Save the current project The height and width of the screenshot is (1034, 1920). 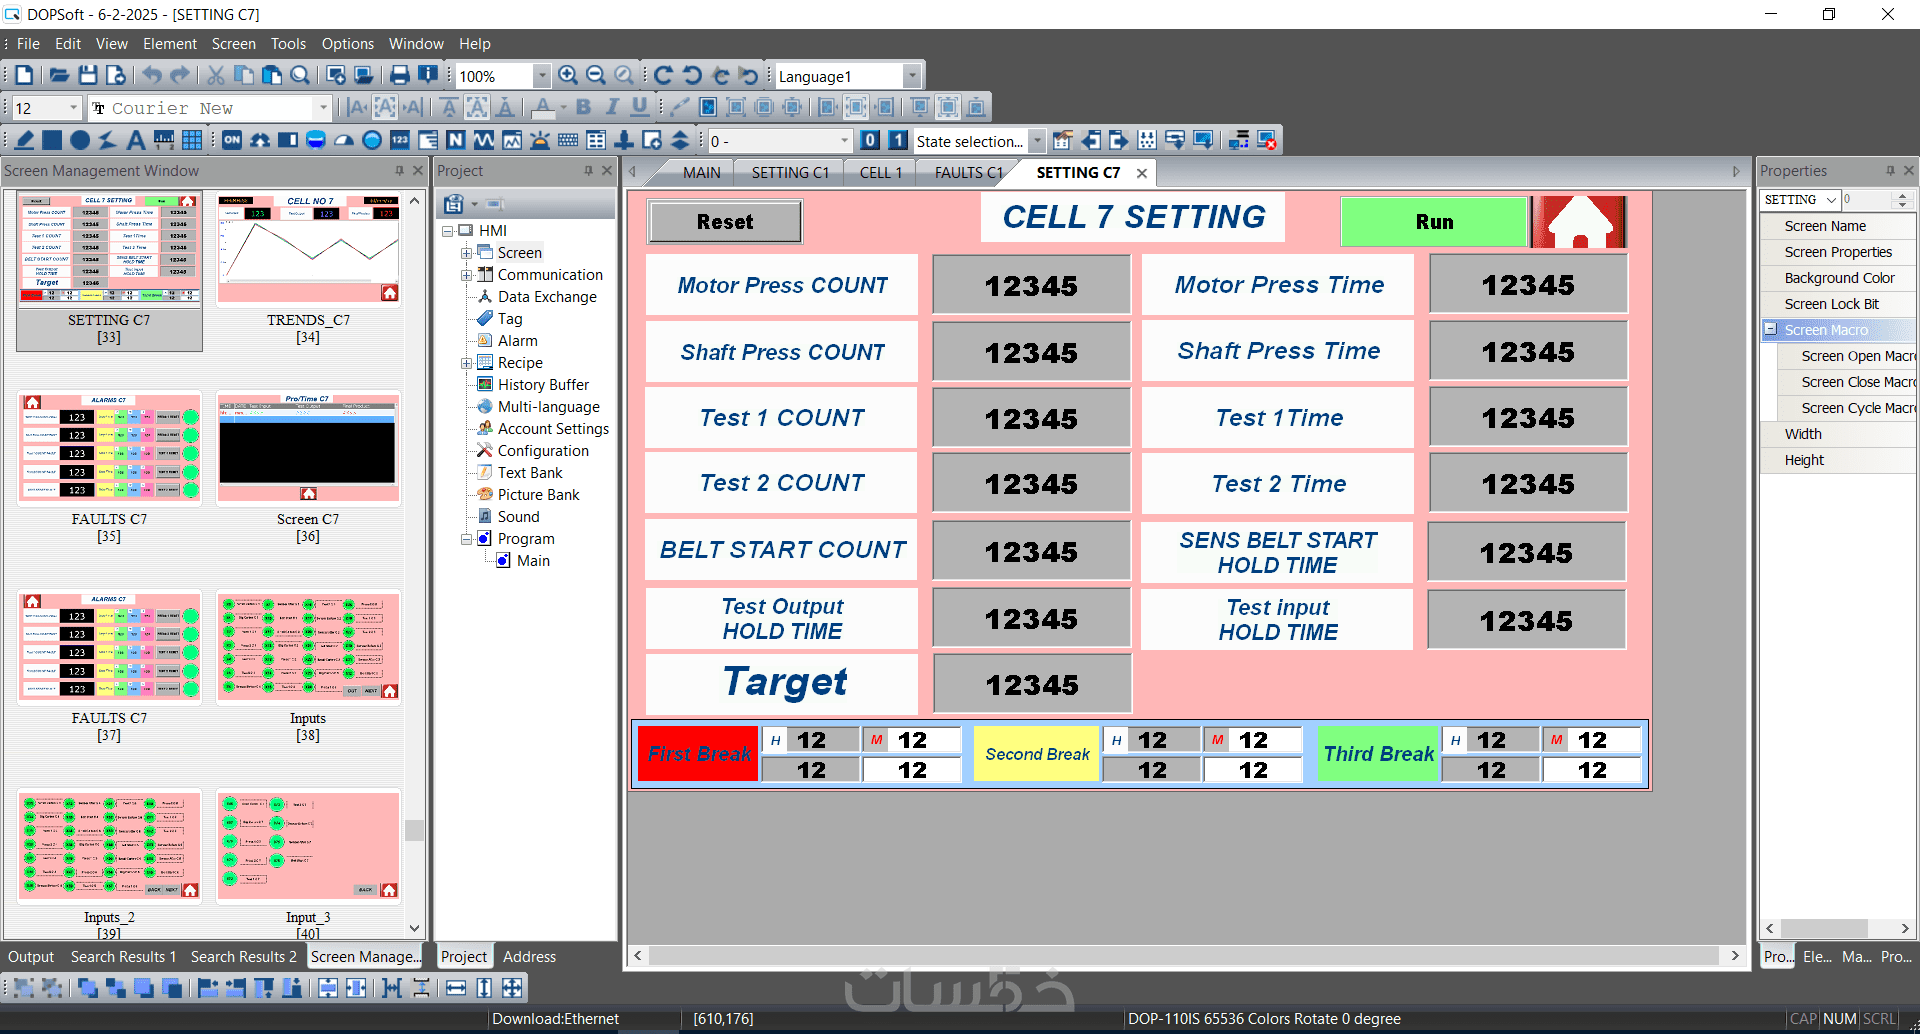pyautogui.click(x=88, y=75)
